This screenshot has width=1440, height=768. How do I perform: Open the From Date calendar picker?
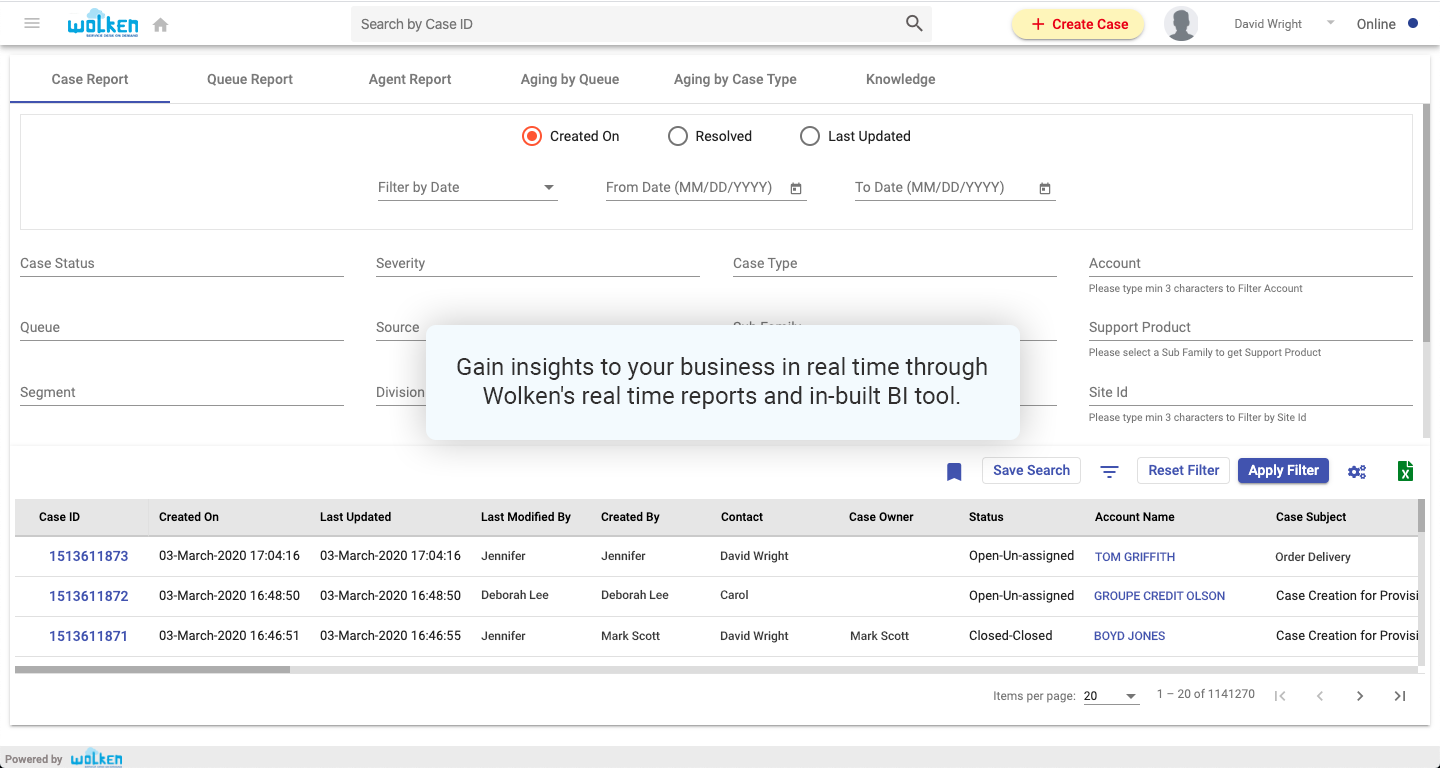tap(796, 188)
